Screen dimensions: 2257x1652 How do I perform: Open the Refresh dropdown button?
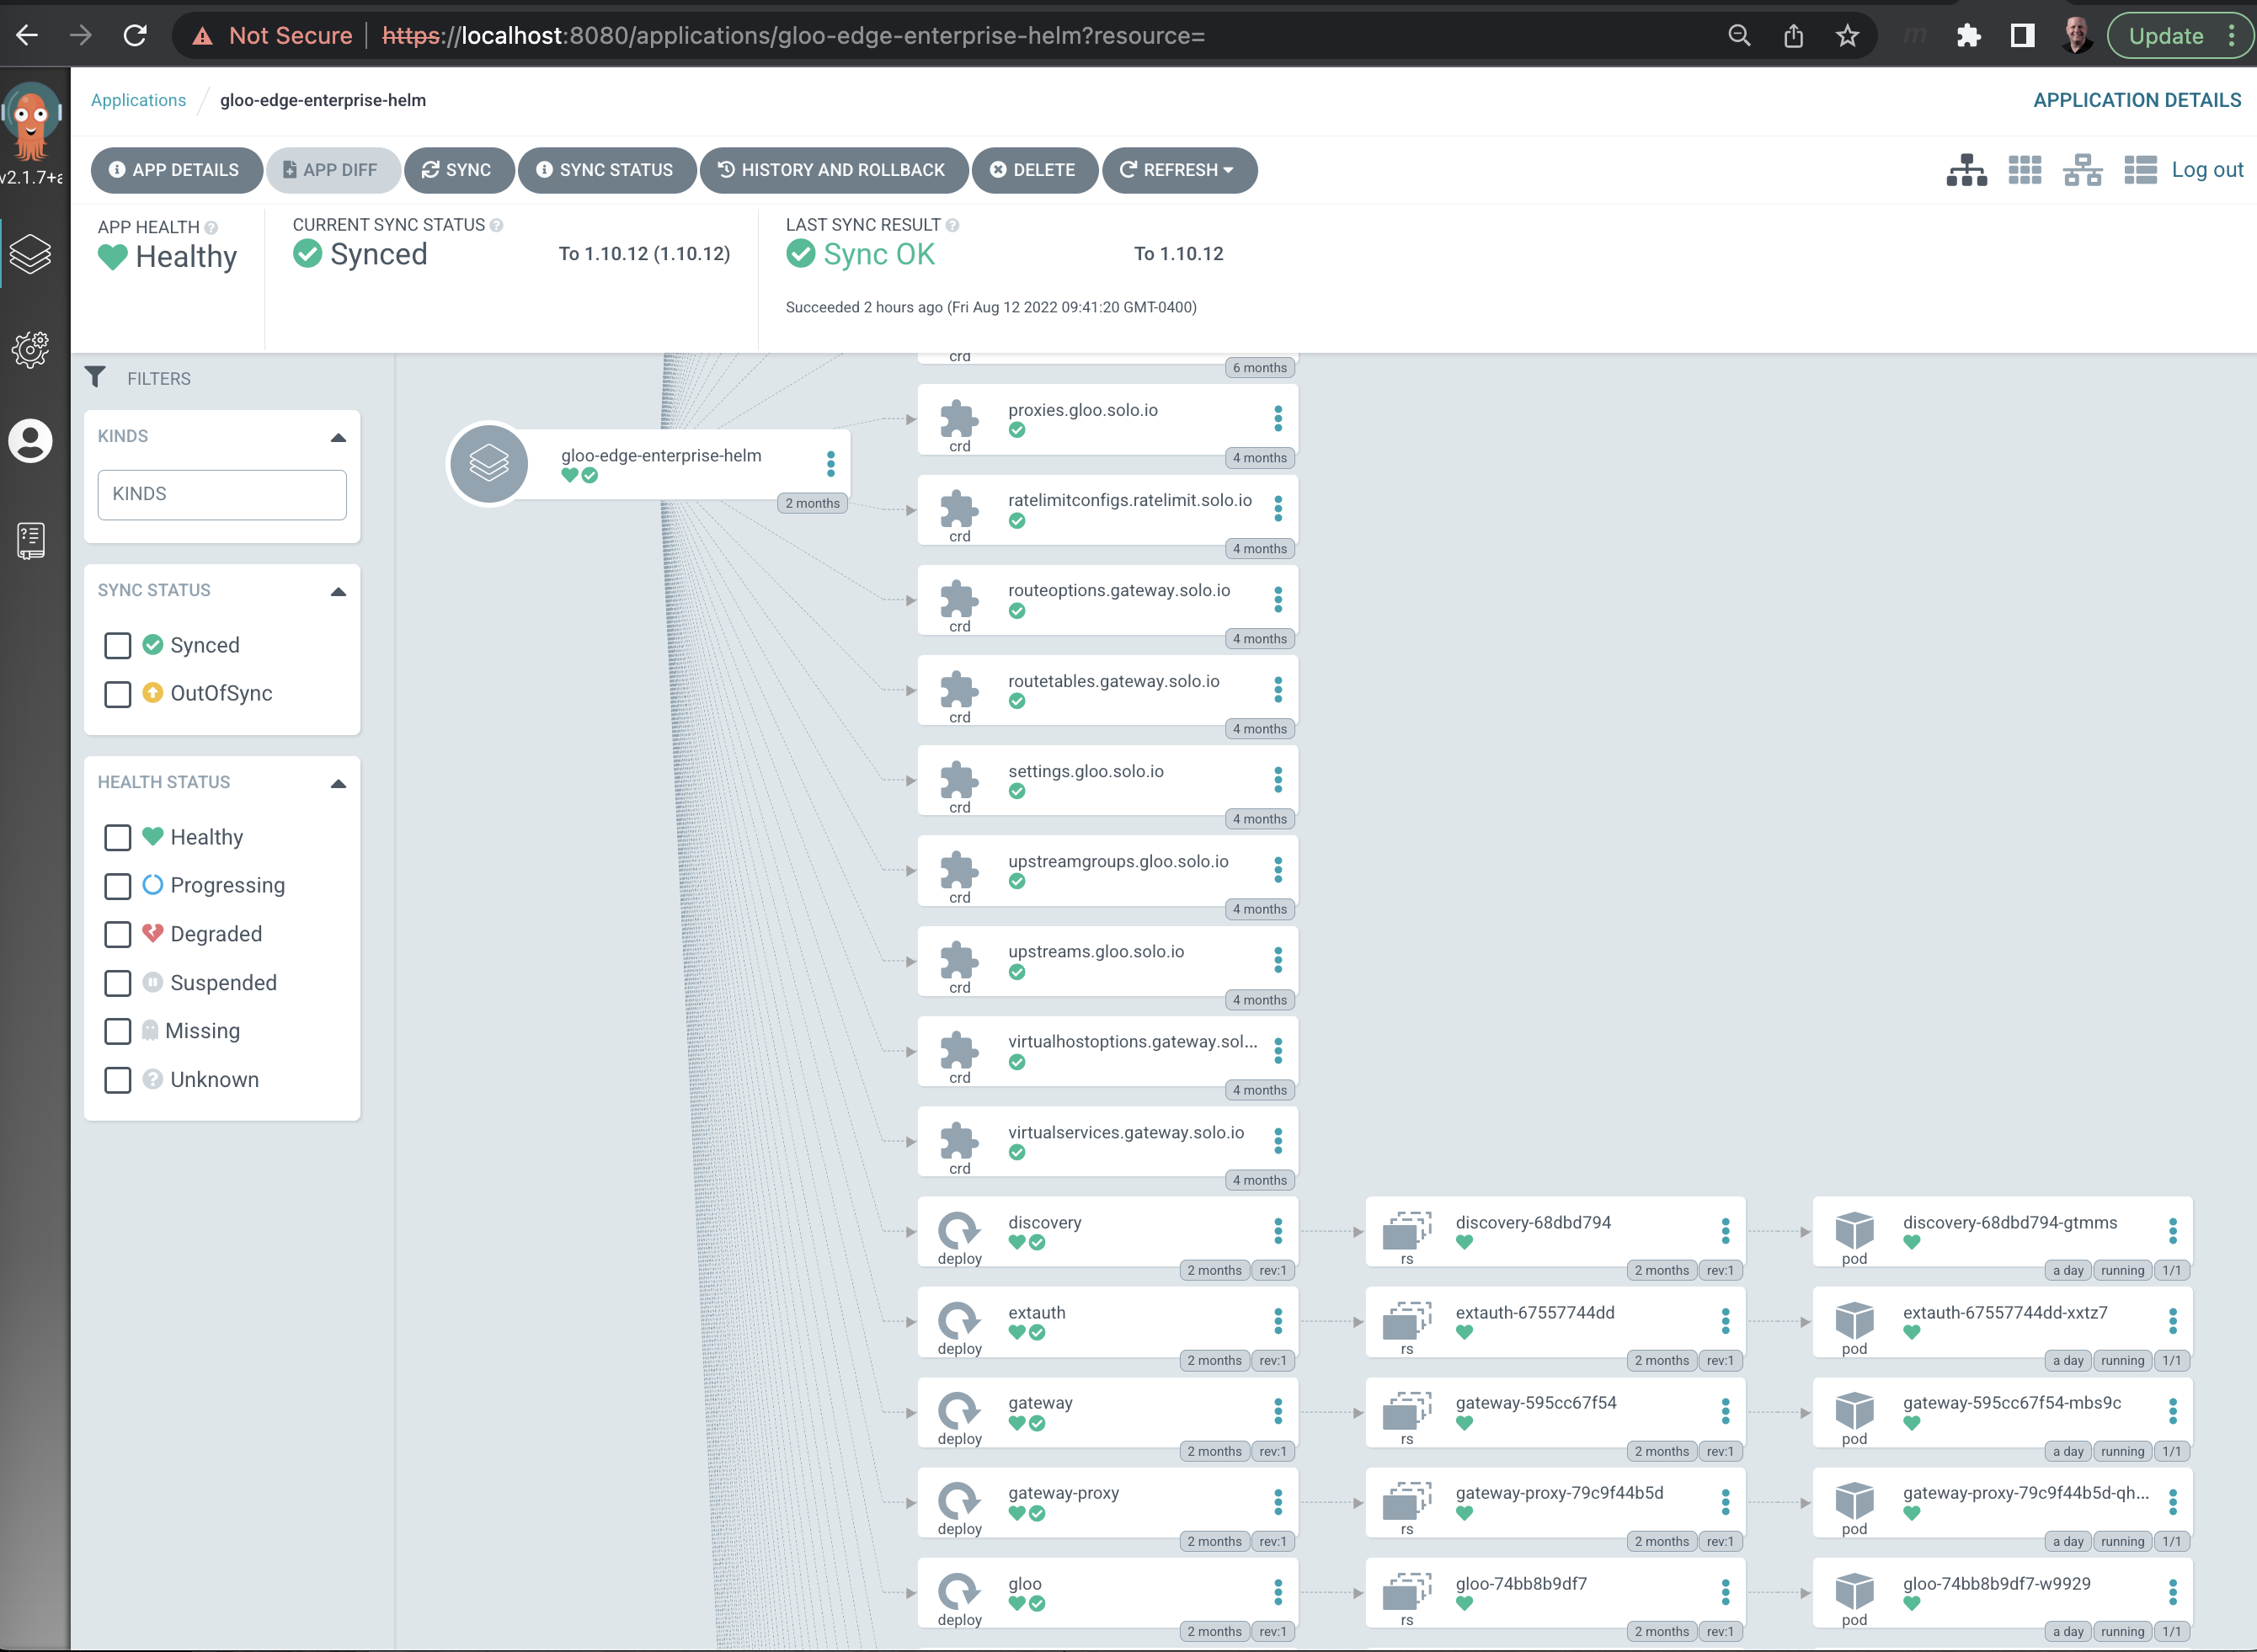coord(1179,170)
